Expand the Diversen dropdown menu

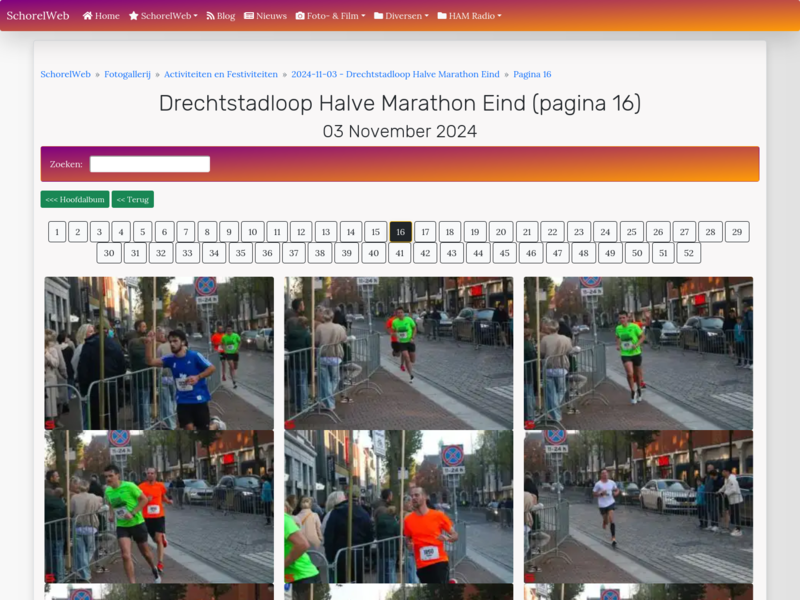(x=402, y=16)
